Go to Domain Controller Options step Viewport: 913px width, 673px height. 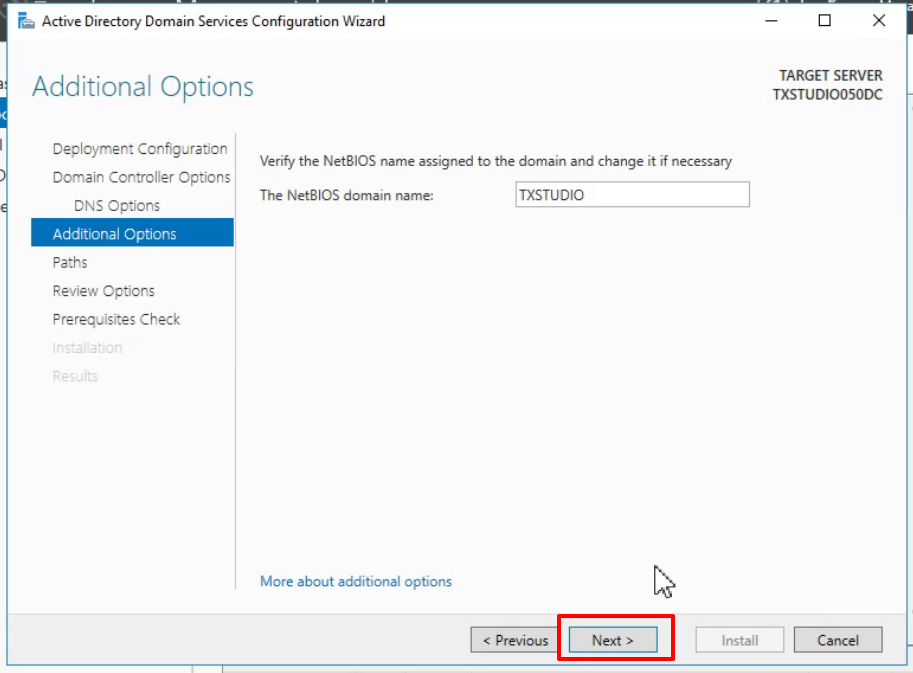[x=141, y=177]
